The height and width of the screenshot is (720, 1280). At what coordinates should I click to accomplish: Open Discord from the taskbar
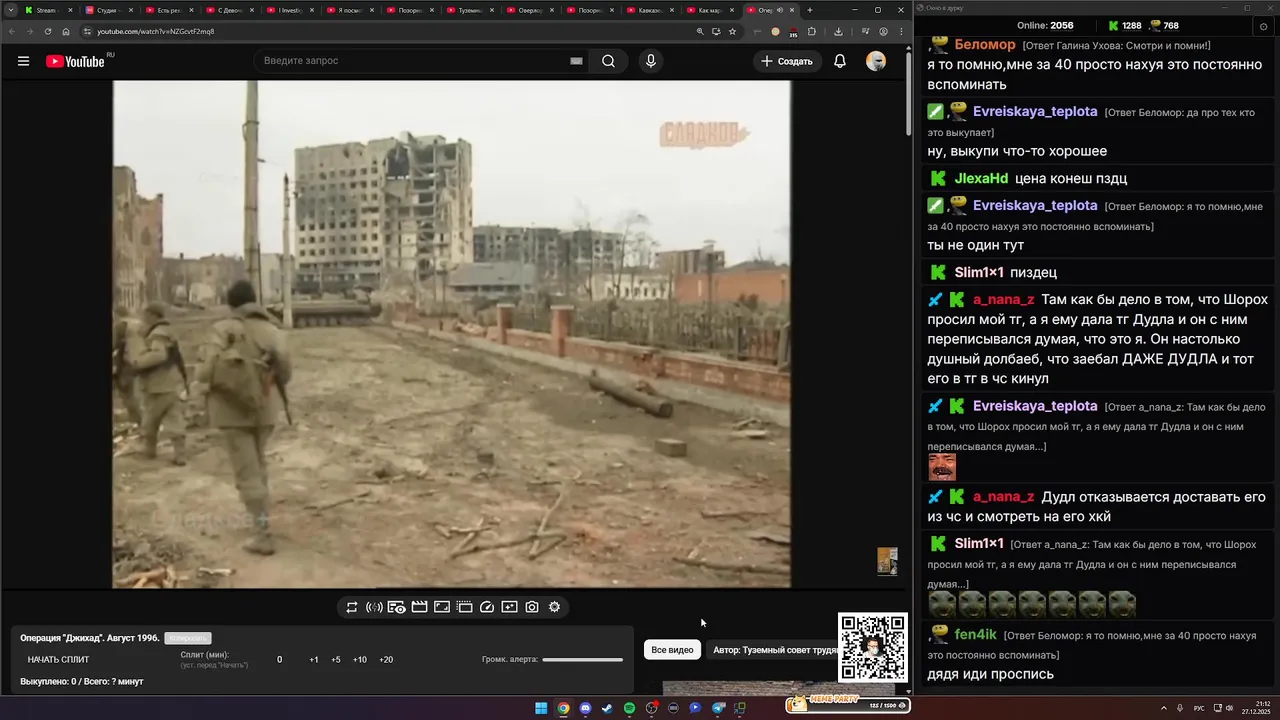click(x=585, y=708)
